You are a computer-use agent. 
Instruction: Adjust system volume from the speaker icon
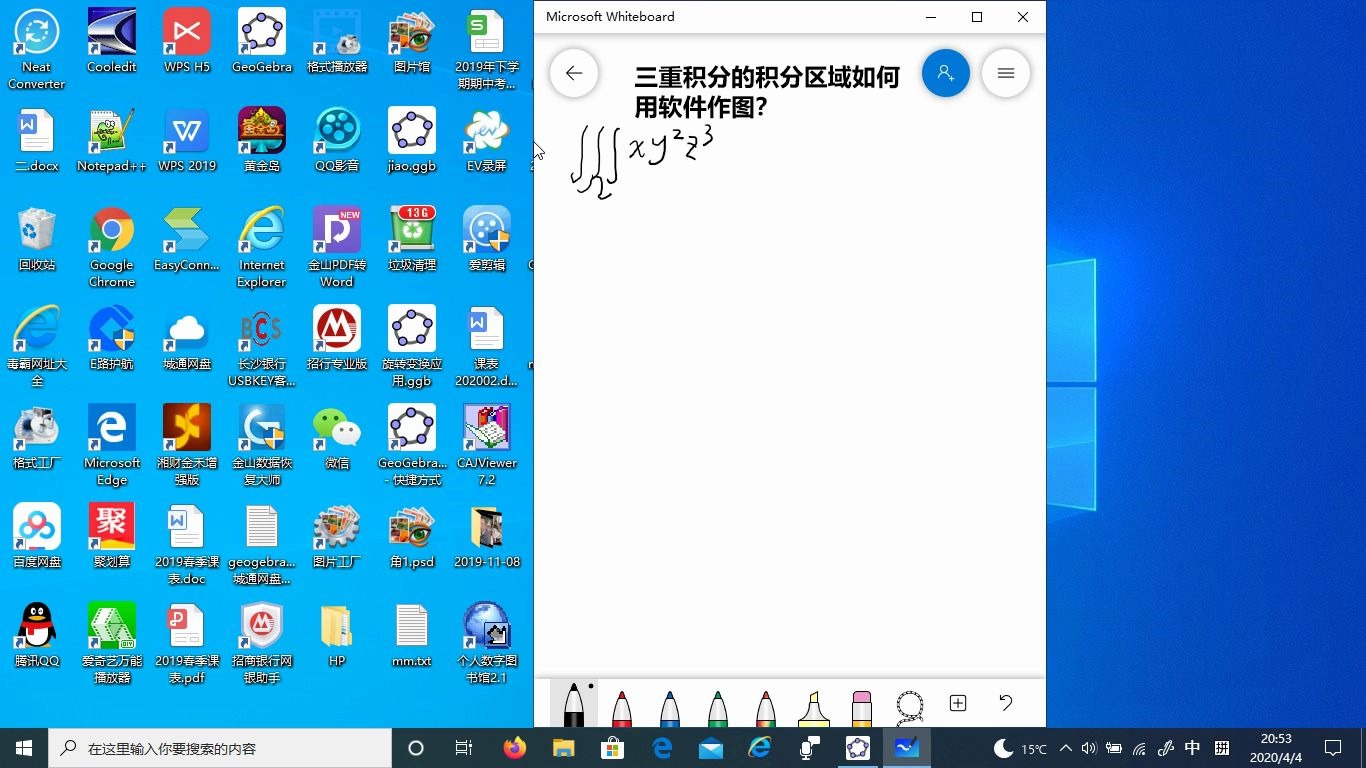pyautogui.click(x=1089, y=747)
